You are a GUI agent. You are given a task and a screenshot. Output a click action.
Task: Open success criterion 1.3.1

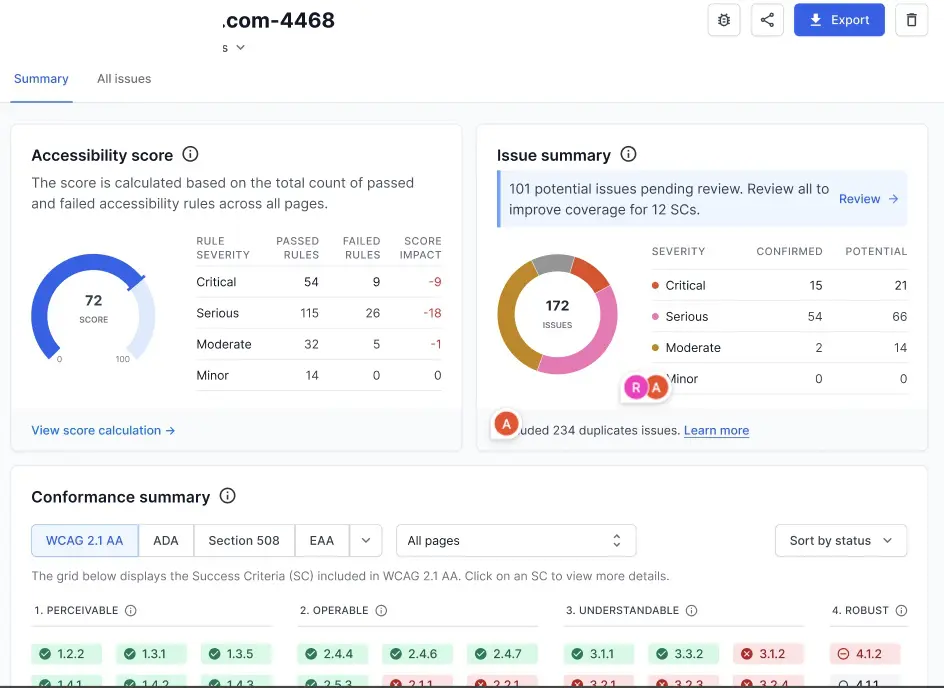click(151, 654)
